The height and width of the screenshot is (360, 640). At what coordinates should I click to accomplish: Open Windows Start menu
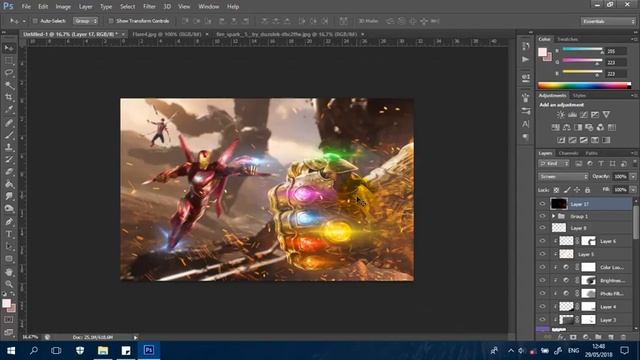[11, 351]
